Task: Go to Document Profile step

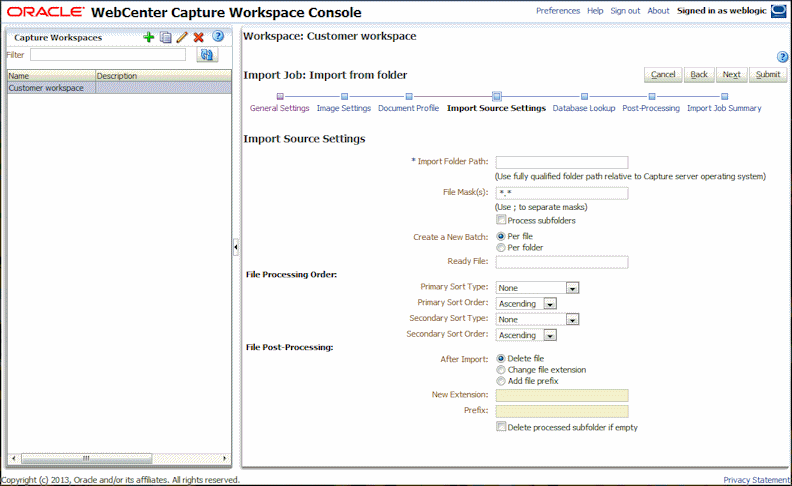Action: [x=409, y=108]
